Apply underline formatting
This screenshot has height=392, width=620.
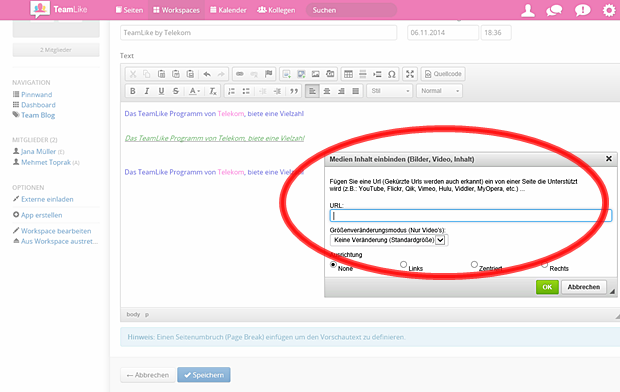161,91
